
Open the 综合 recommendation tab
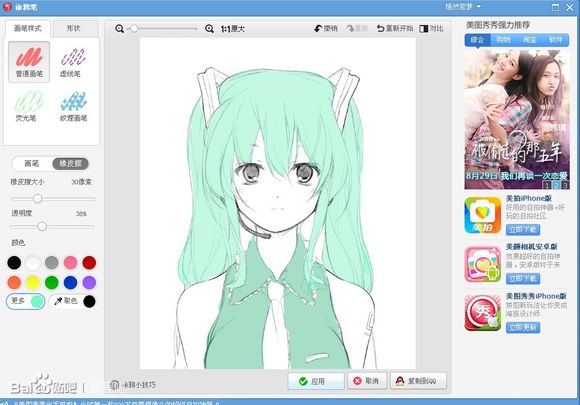coord(477,40)
